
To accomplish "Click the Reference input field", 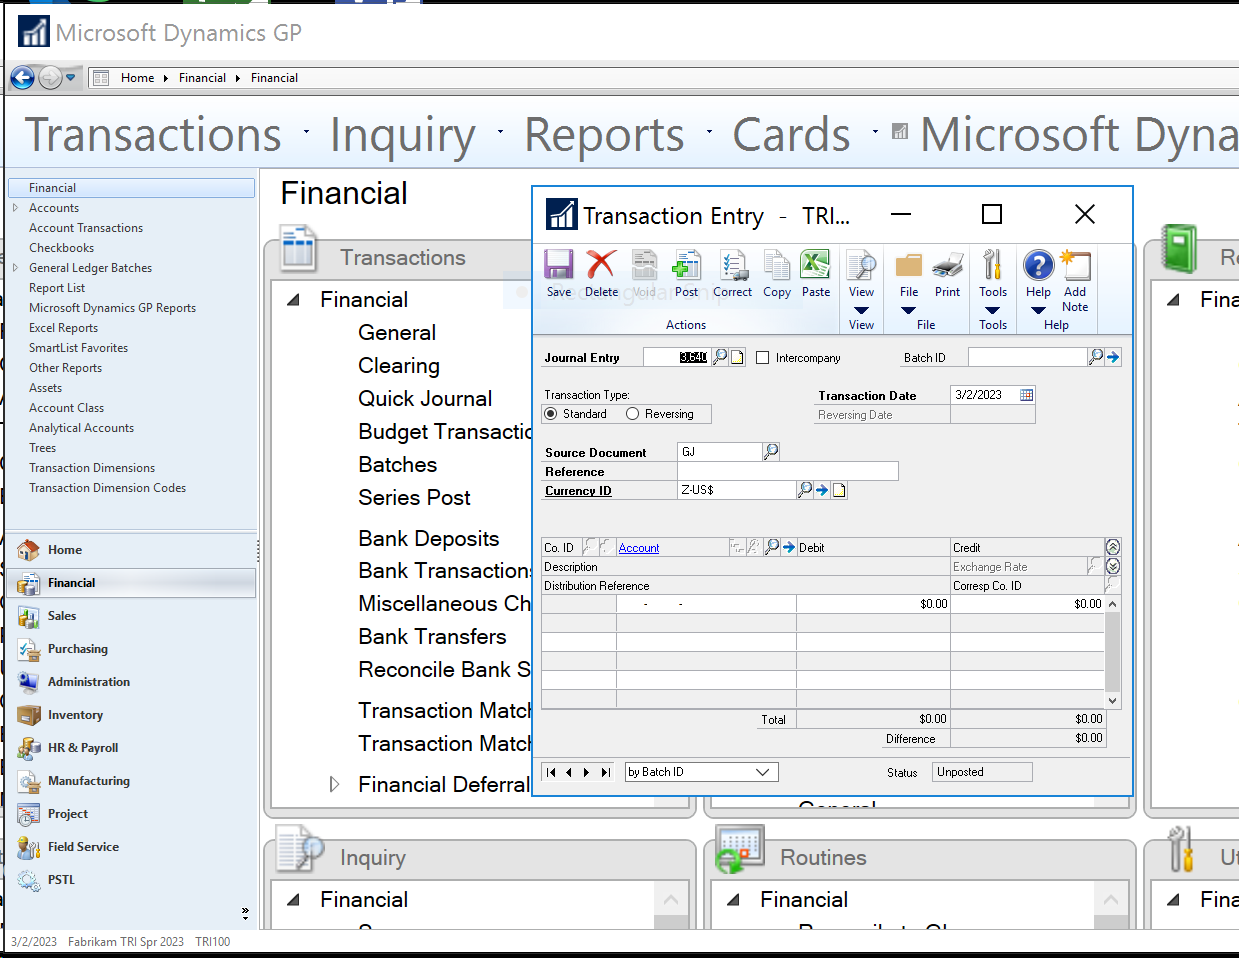I will click(x=788, y=471).
